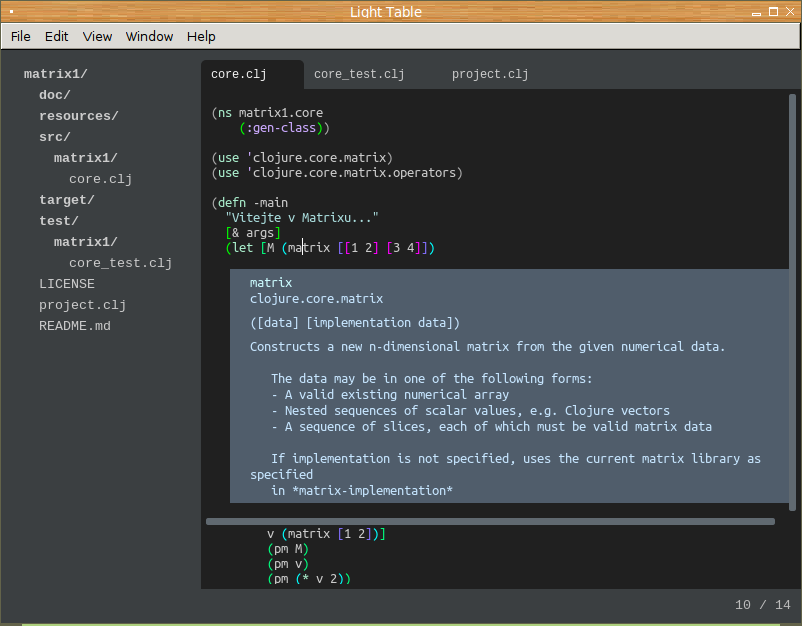
Task: Collapse the test/ folder in sidebar
Action: click(59, 221)
